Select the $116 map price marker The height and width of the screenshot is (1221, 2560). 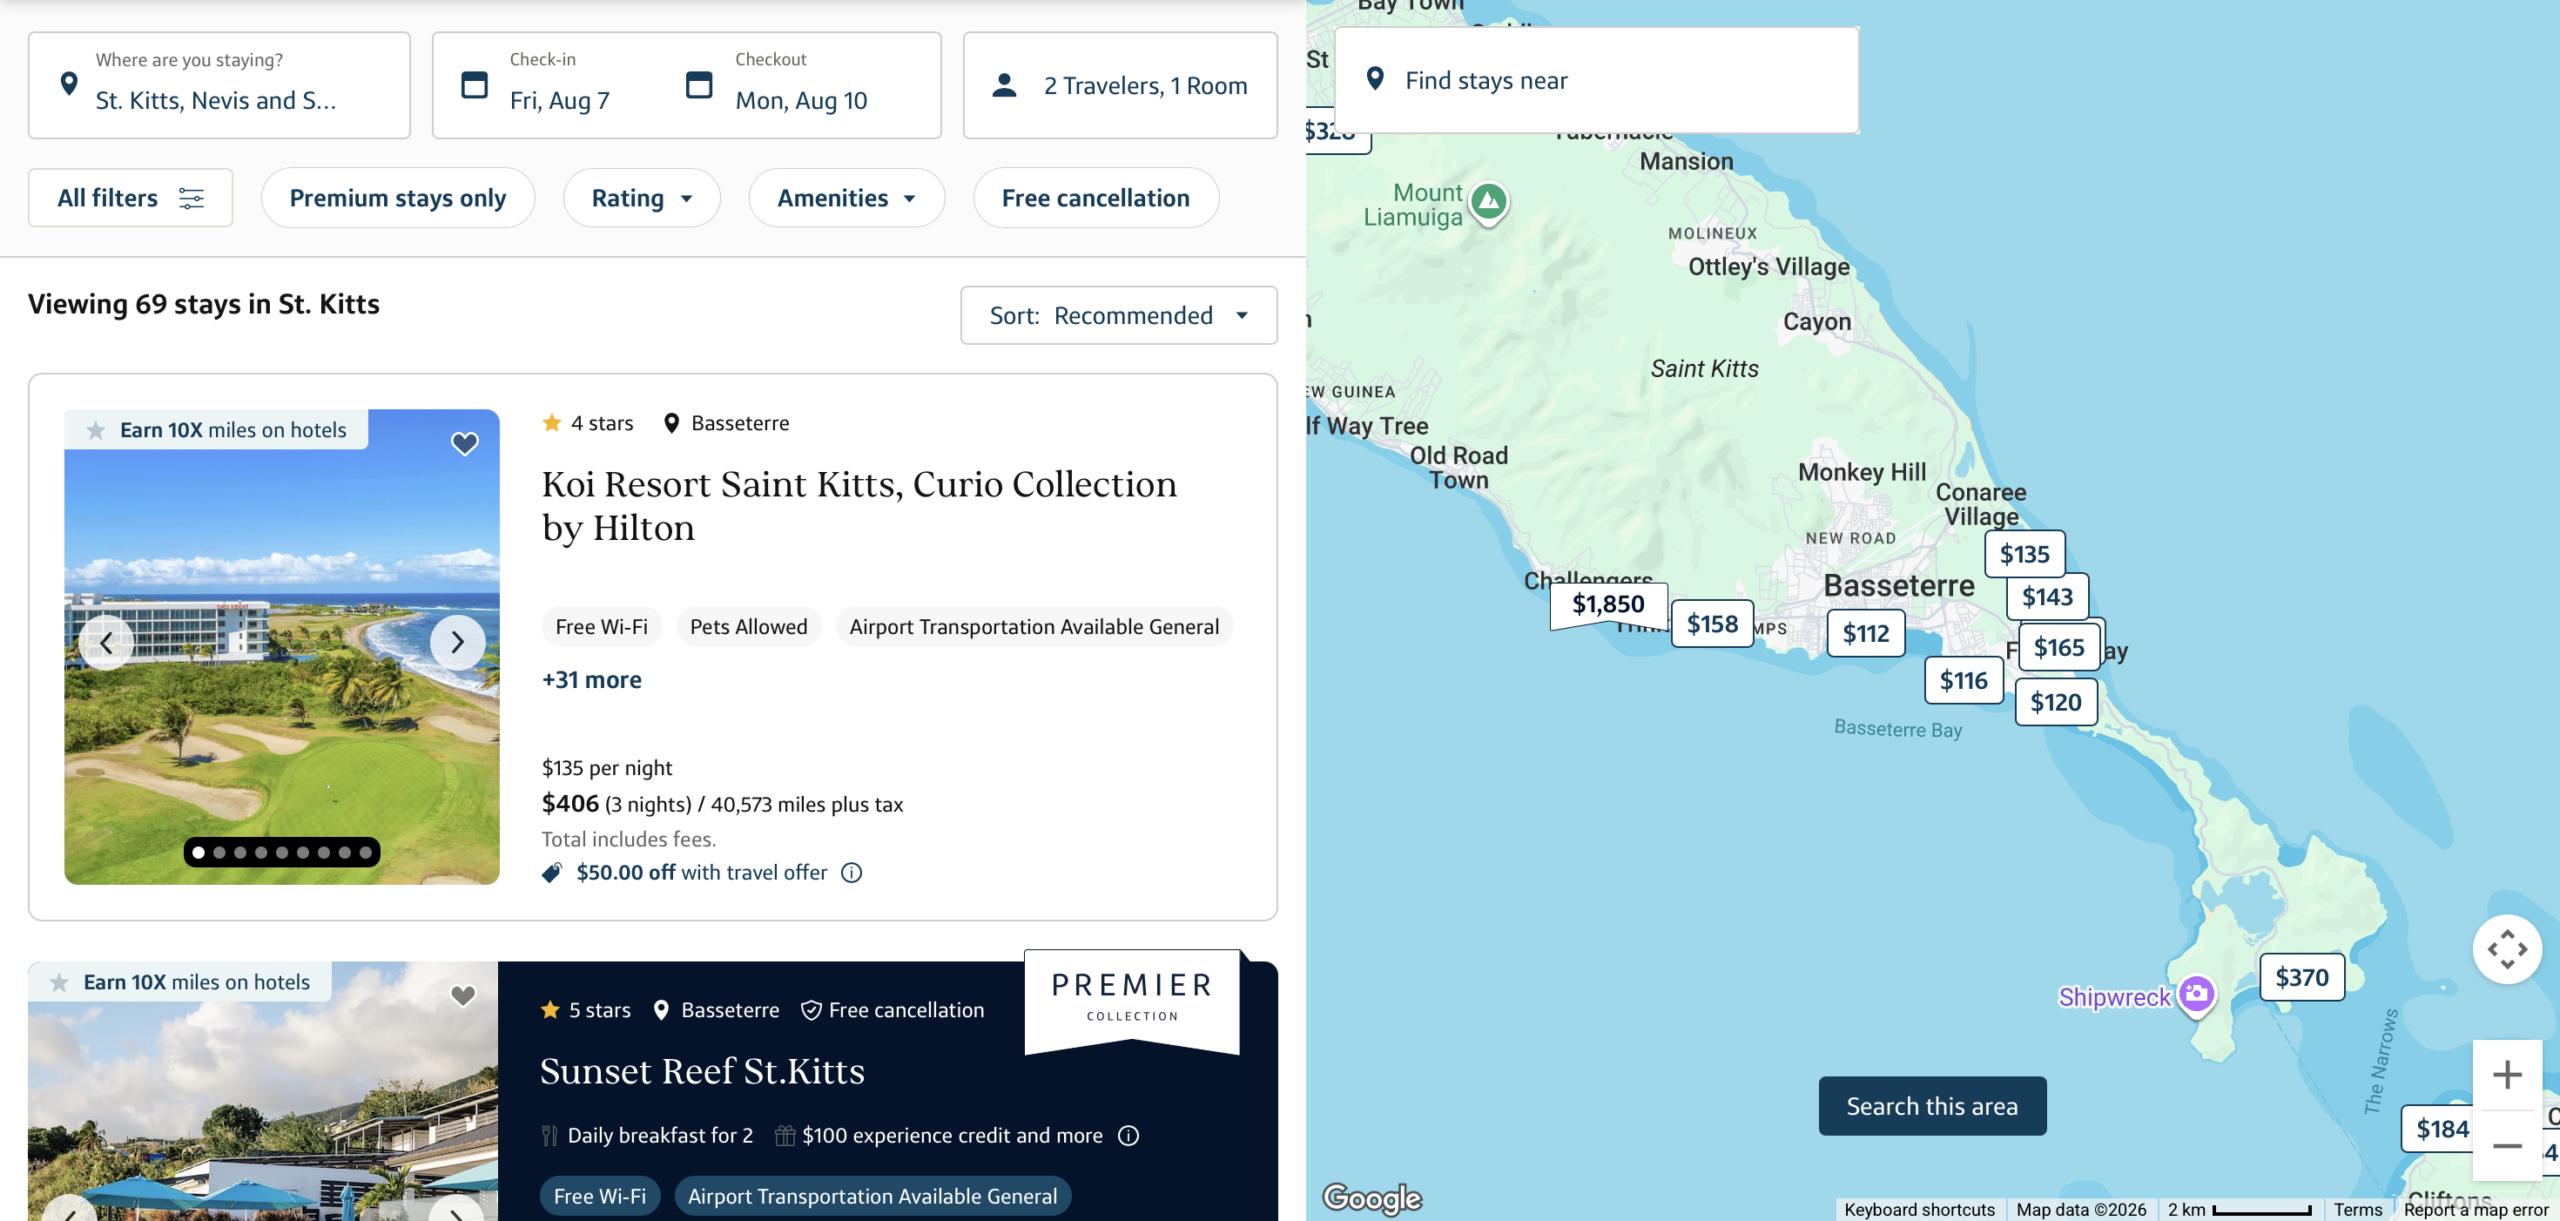coord(1964,681)
